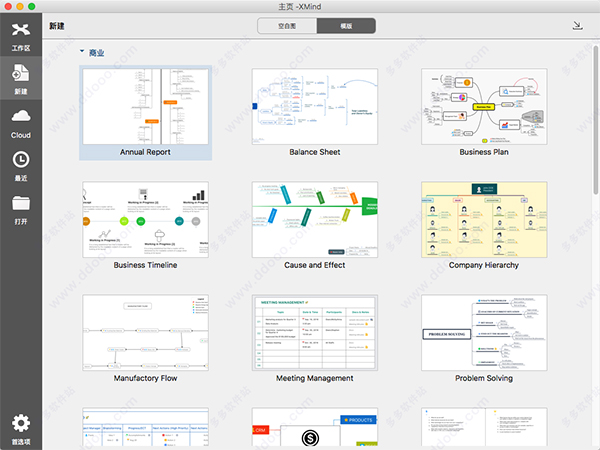Open the Problem Solving template thumbnail
The height and width of the screenshot is (450, 600).
[484, 333]
